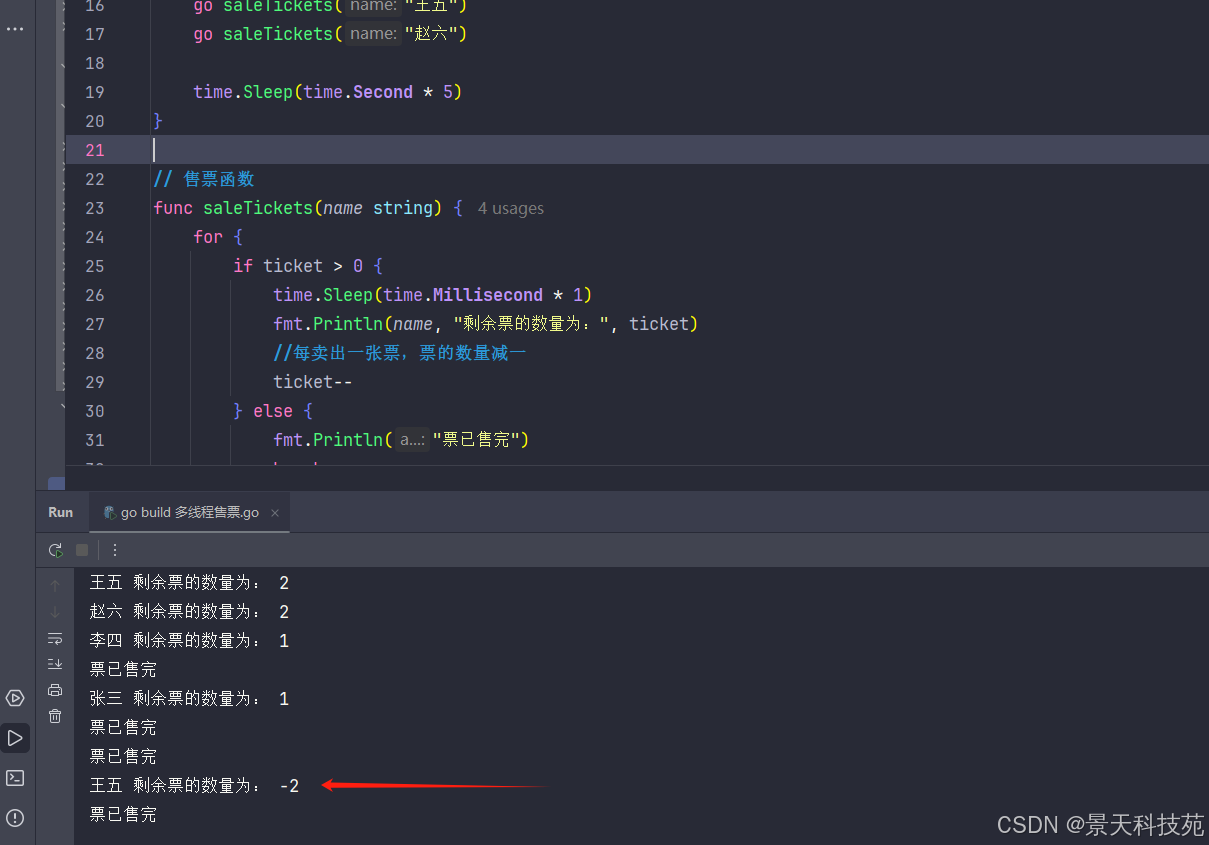This screenshot has height=845, width=1209.
Task: Toggle the Run tool window sidebar button
Action: [15, 738]
